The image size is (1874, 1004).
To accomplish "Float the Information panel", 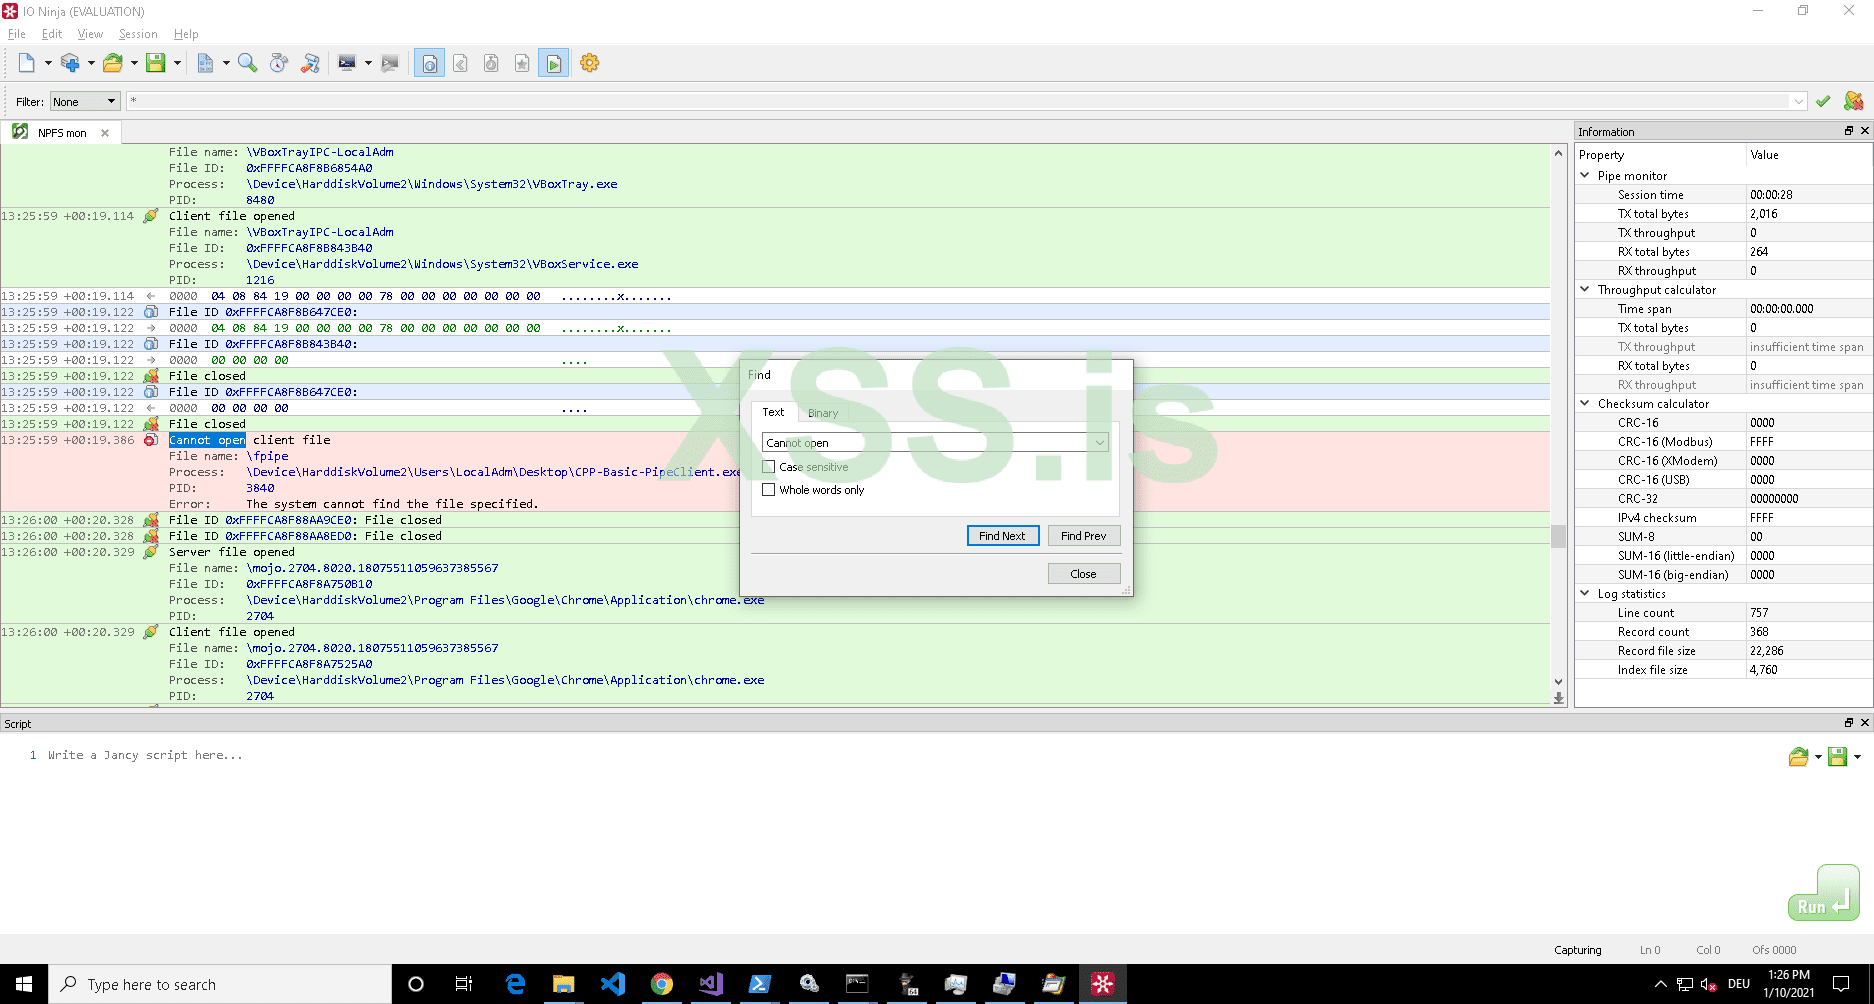I will click(1849, 131).
